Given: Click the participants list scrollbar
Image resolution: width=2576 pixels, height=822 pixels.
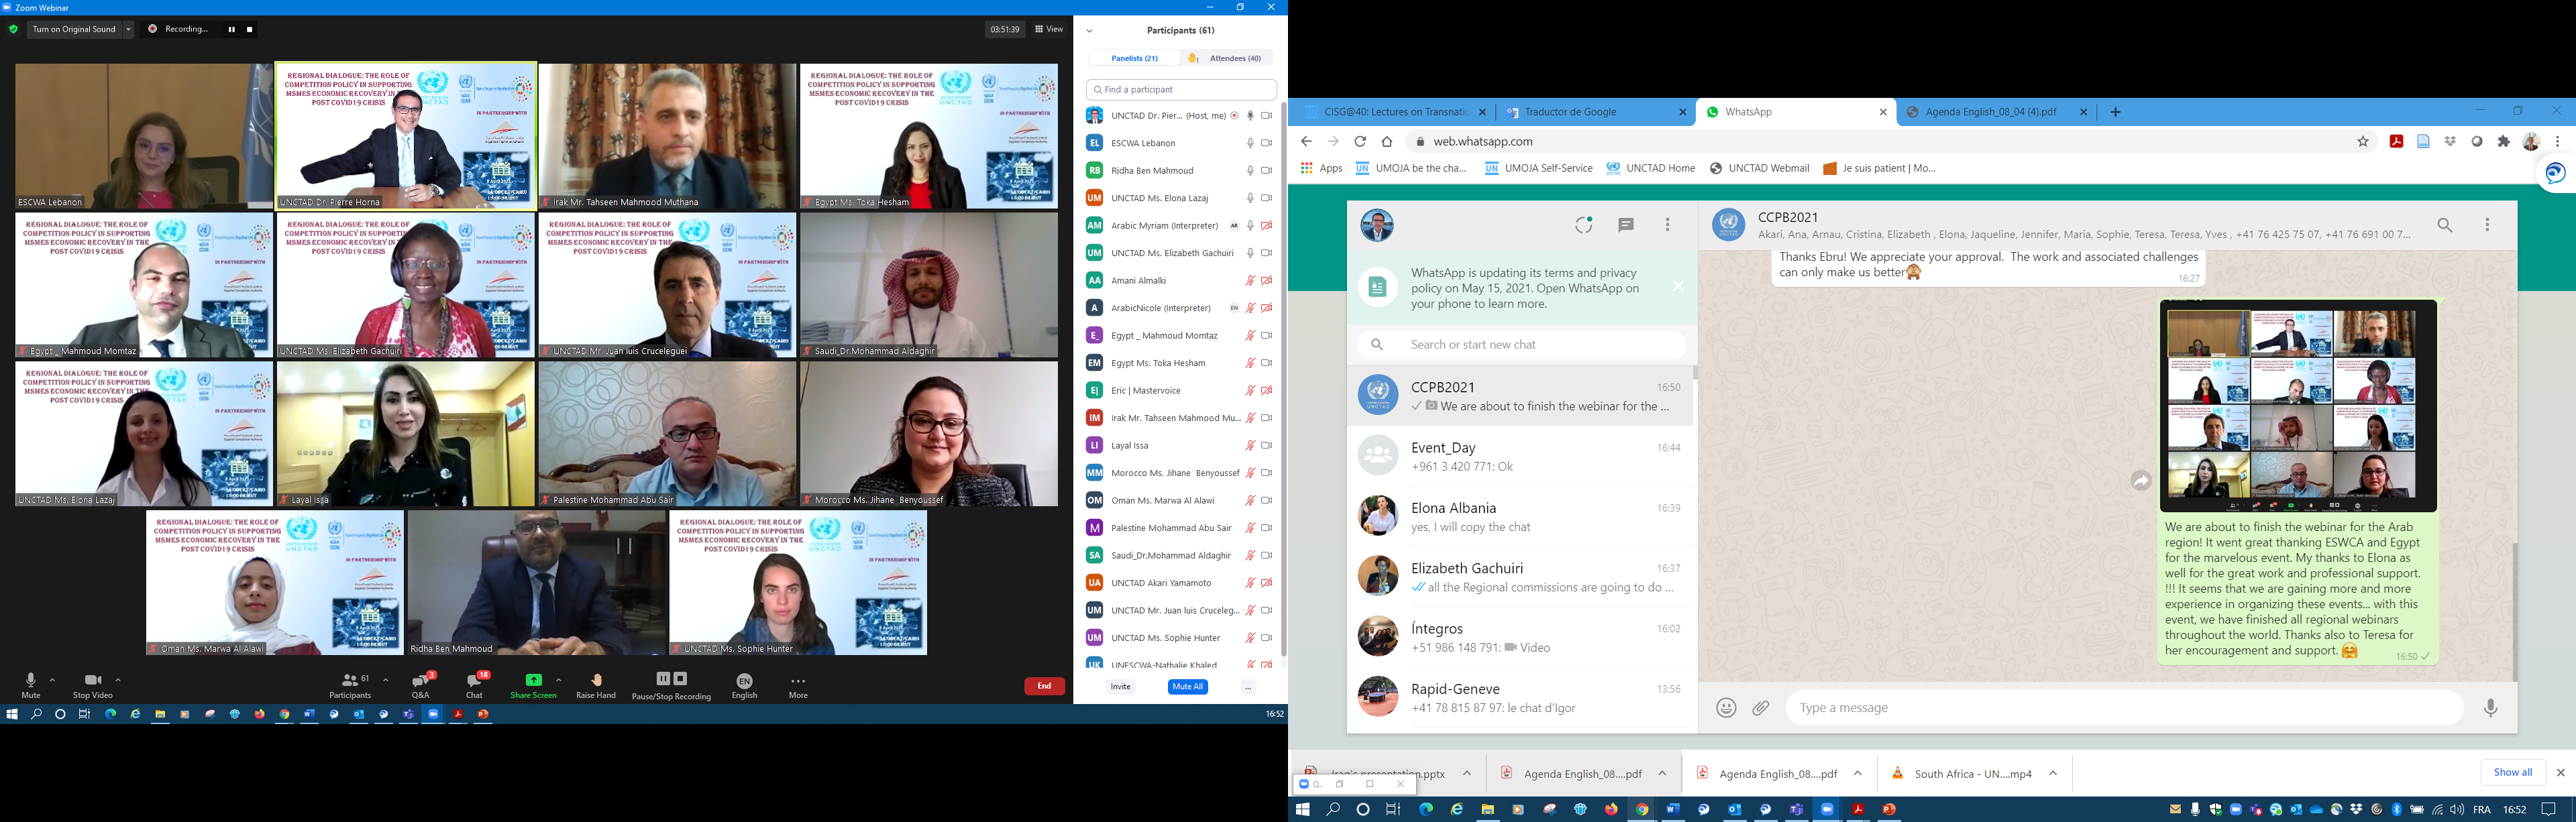Looking at the screenshot, I should point(1284,380).
